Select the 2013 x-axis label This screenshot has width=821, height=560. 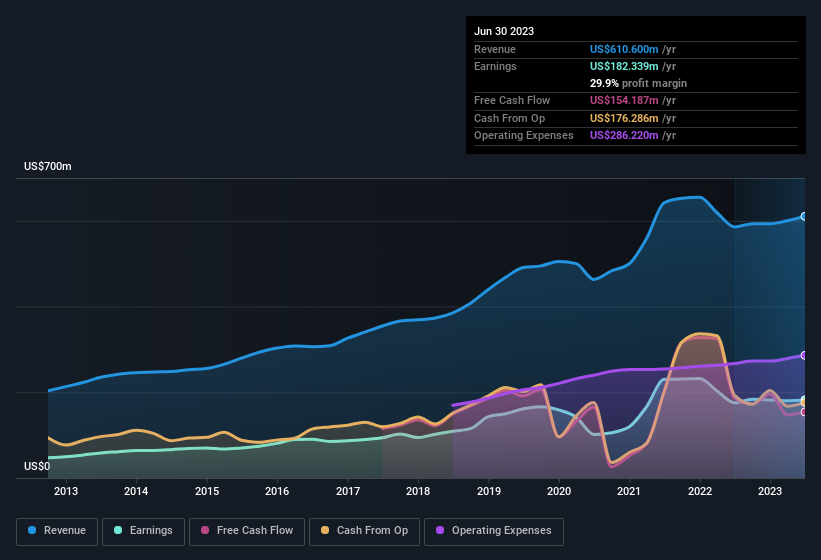point(66,491)
